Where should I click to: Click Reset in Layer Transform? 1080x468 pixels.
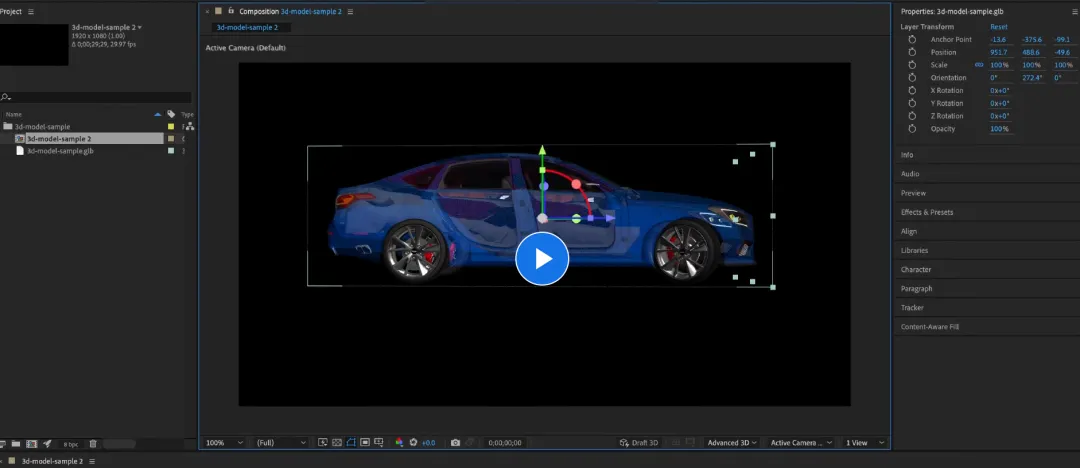[x=999, y=27]
